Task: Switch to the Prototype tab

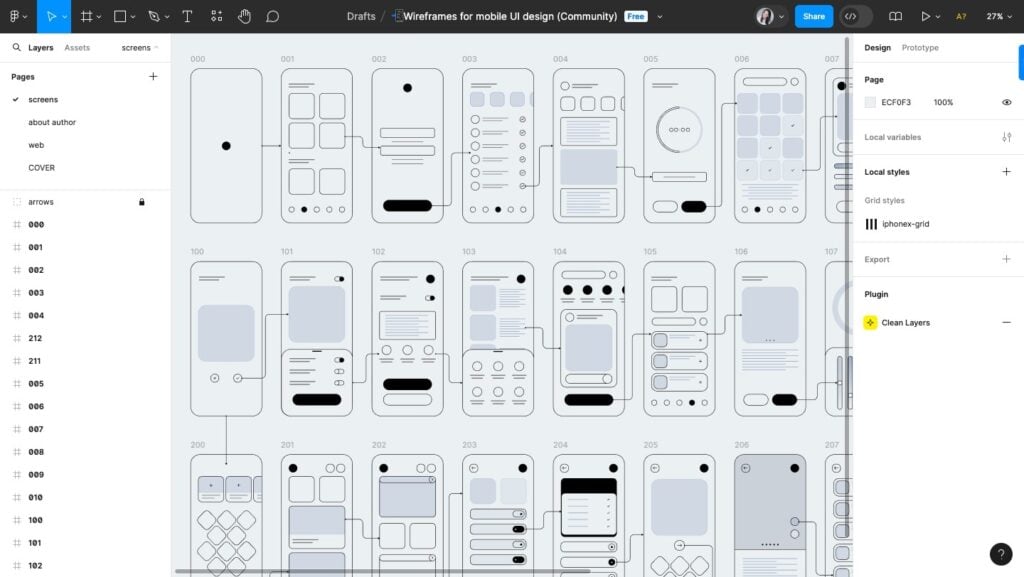Action: 920,48
